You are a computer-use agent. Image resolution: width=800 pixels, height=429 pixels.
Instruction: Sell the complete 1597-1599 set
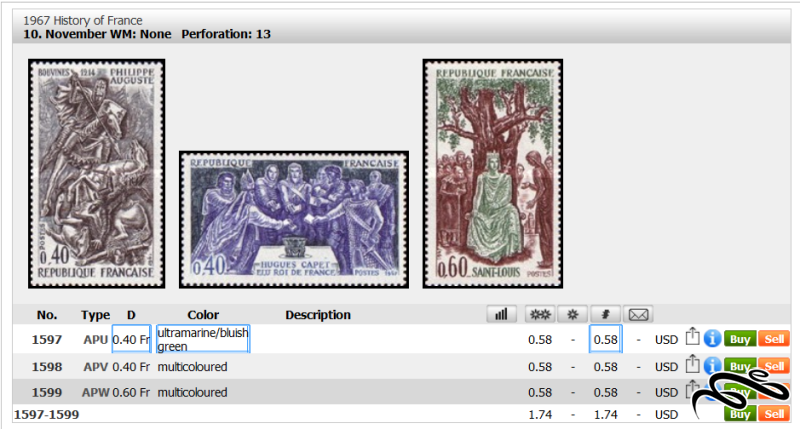pos(774,414)
